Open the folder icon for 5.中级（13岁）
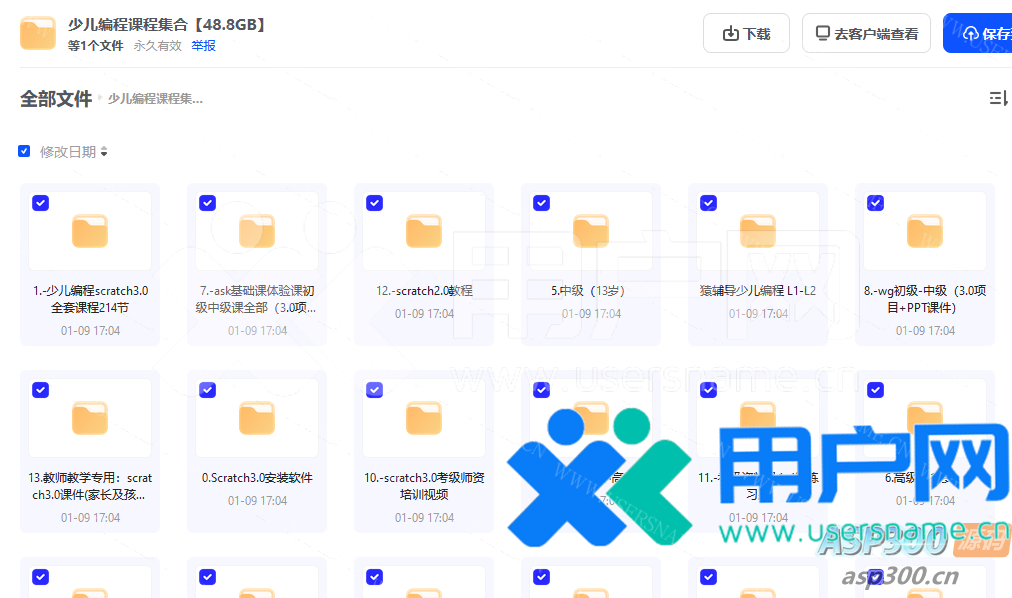This screenshot has width=1012, height=598. click(591, 232)
